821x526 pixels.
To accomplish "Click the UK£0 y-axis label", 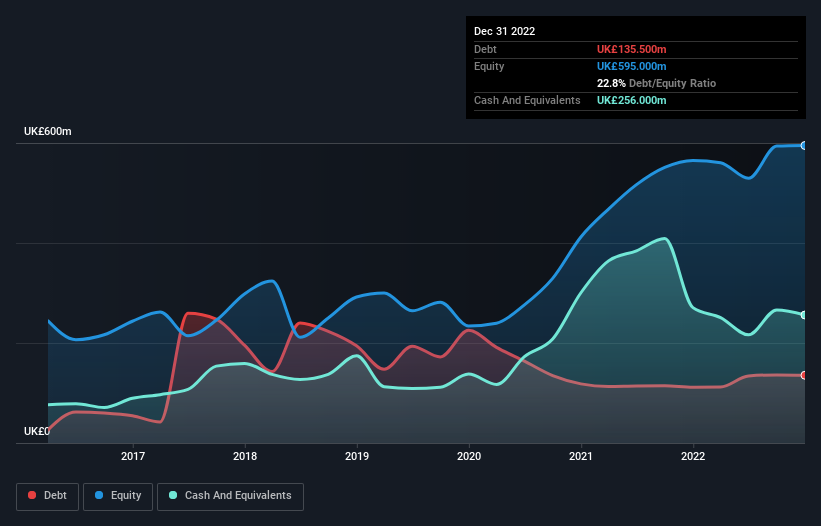I will [x=37, y=431].
